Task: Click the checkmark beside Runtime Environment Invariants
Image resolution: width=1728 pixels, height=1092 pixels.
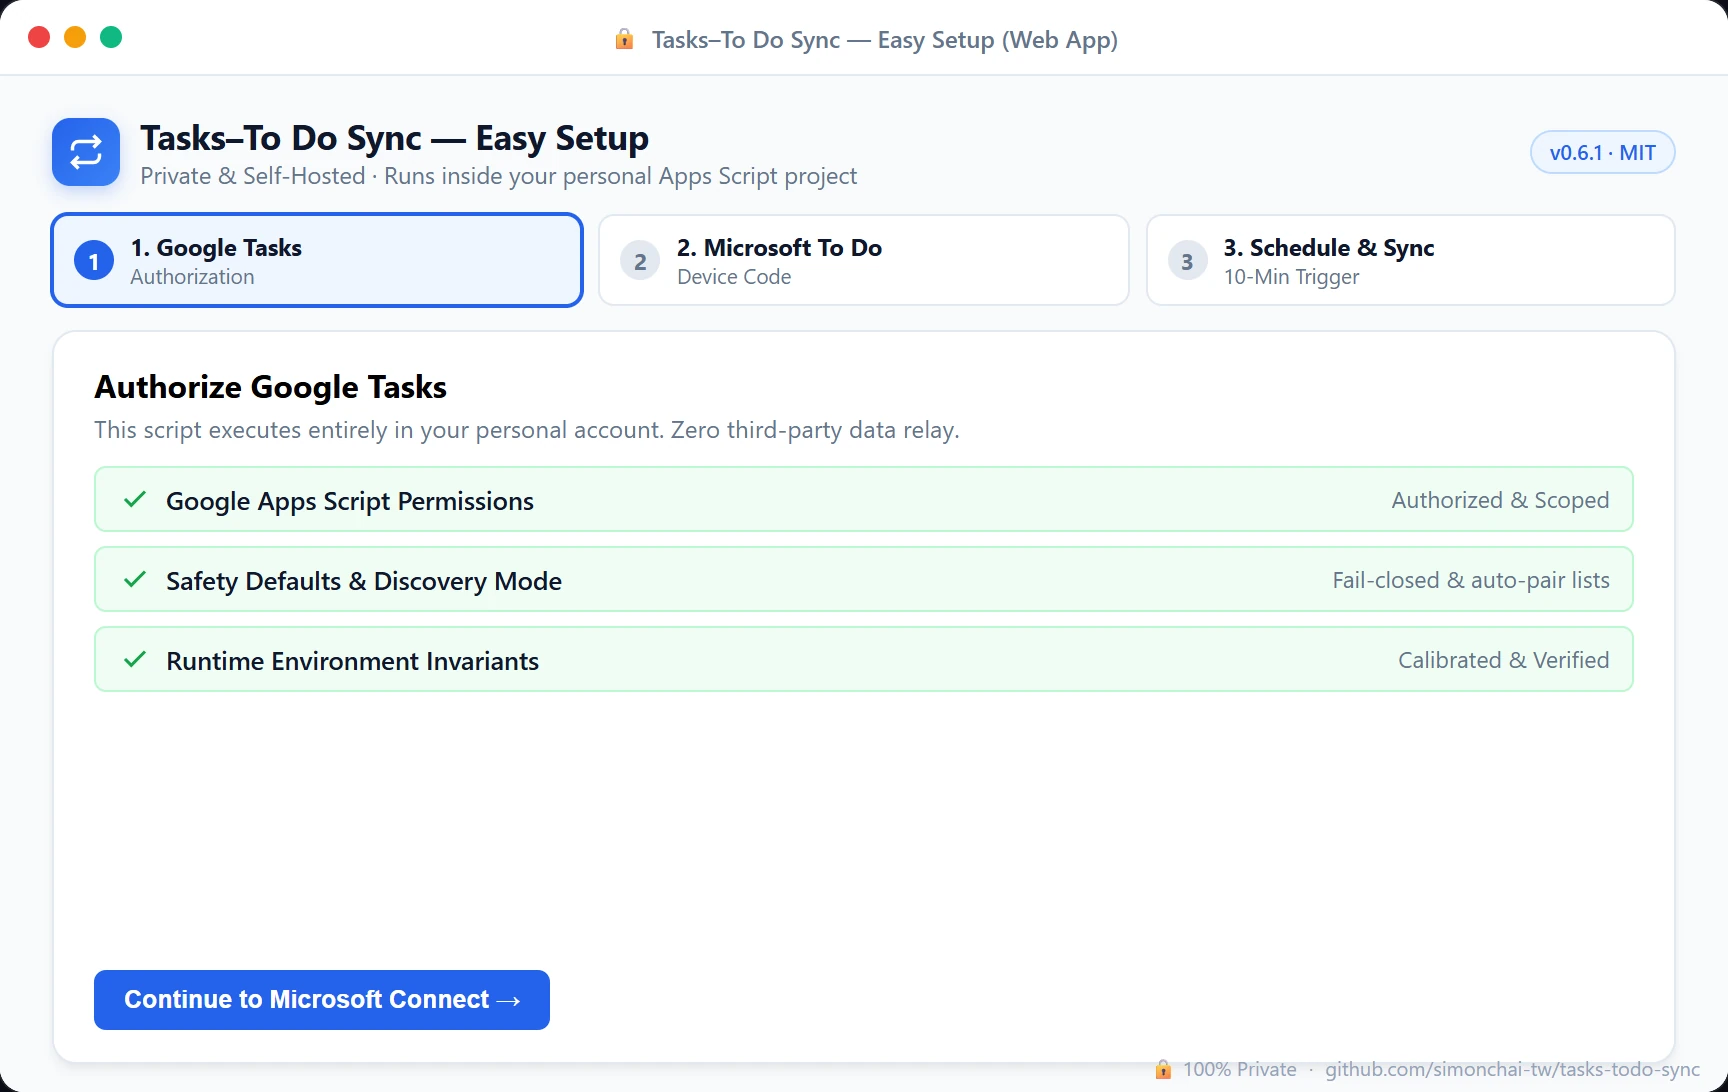Action: click(135, 659)
